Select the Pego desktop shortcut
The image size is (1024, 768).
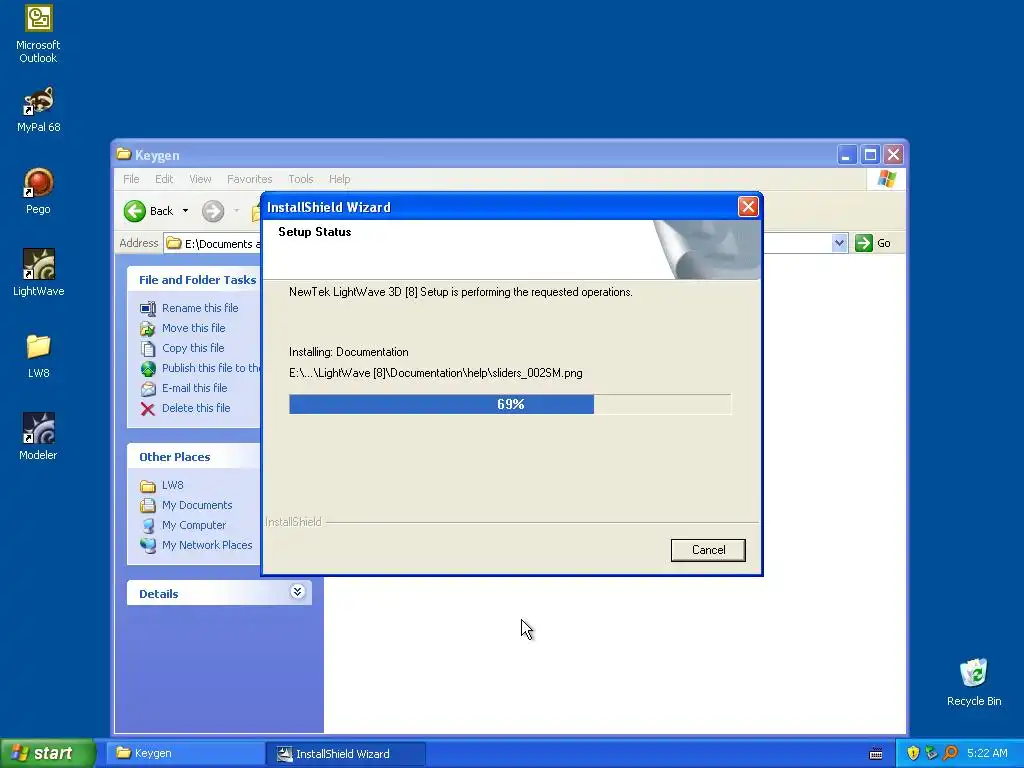(39, 191)
